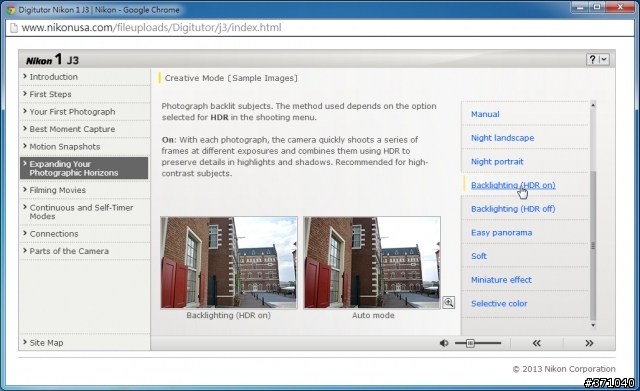This screenshot has height=391, width=640.
Task: Maximize the Chrome window
Action: (x=597, y=7)
